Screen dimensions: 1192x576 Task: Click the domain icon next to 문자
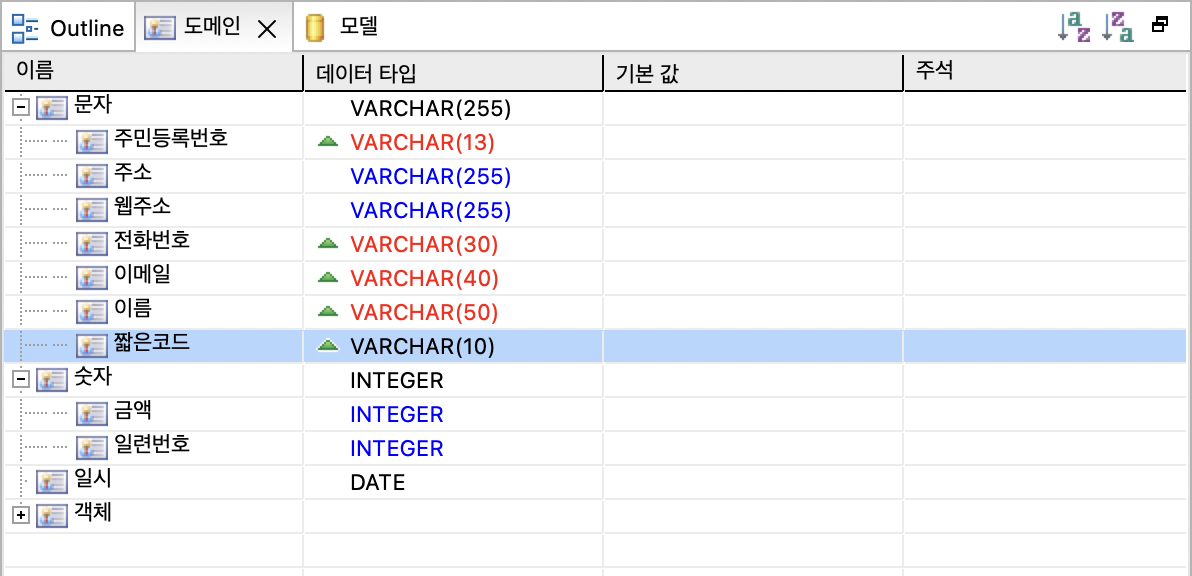[50, 109]
